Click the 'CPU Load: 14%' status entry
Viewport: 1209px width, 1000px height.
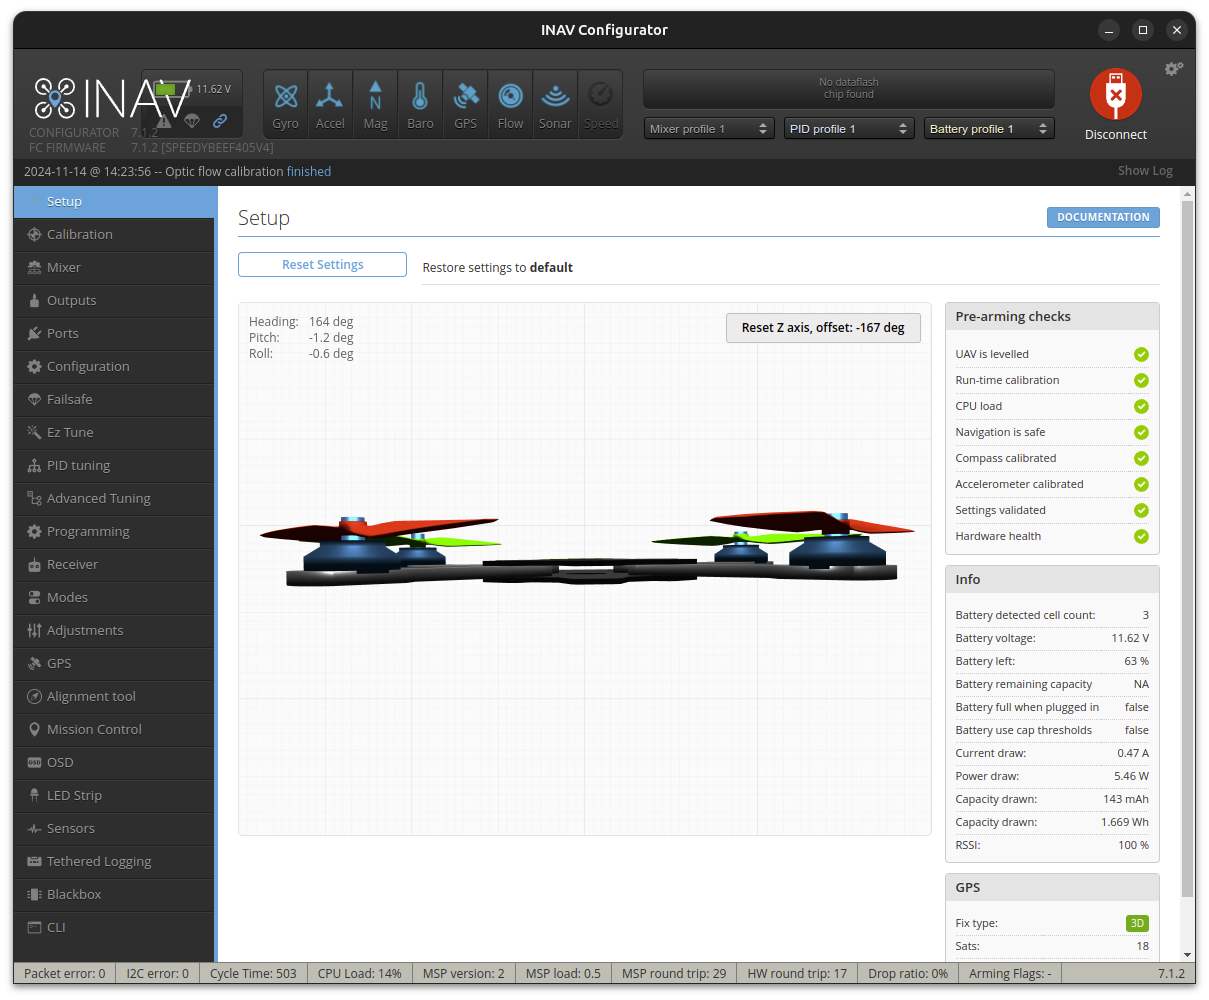[359, 974]
